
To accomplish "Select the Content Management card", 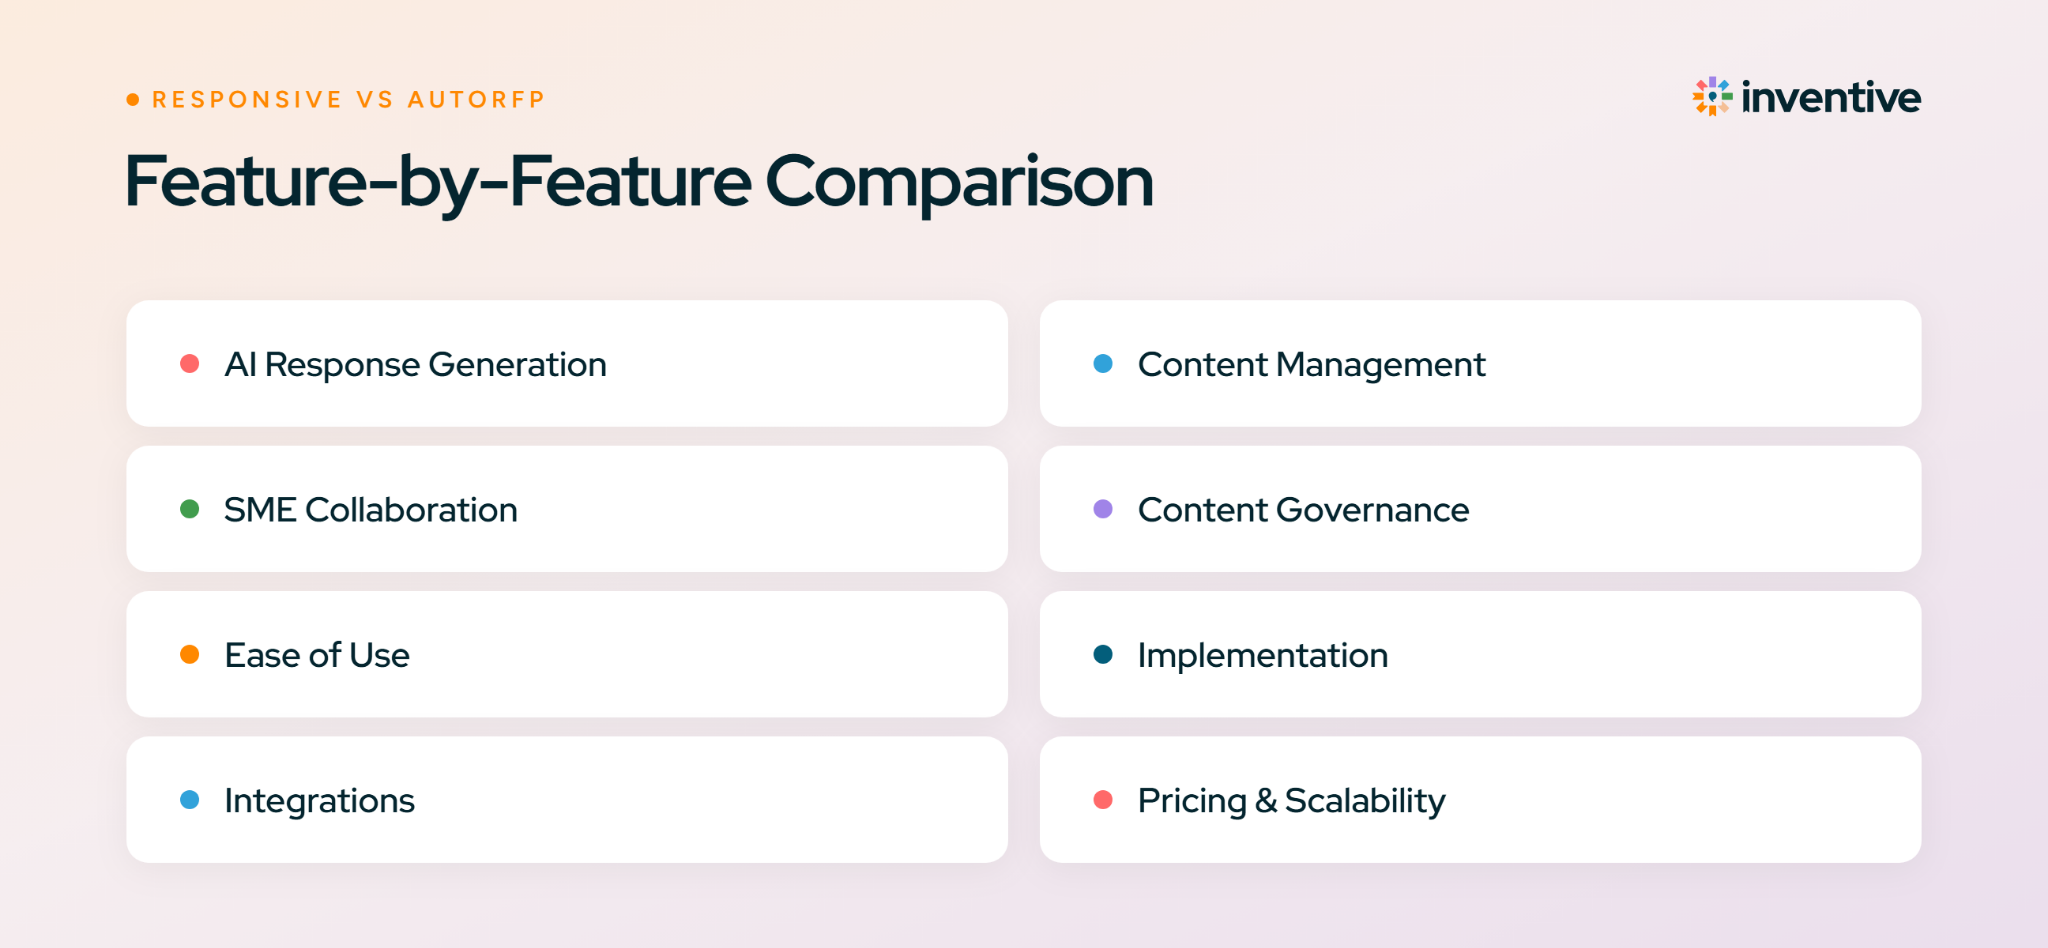I will (1480, 363).
